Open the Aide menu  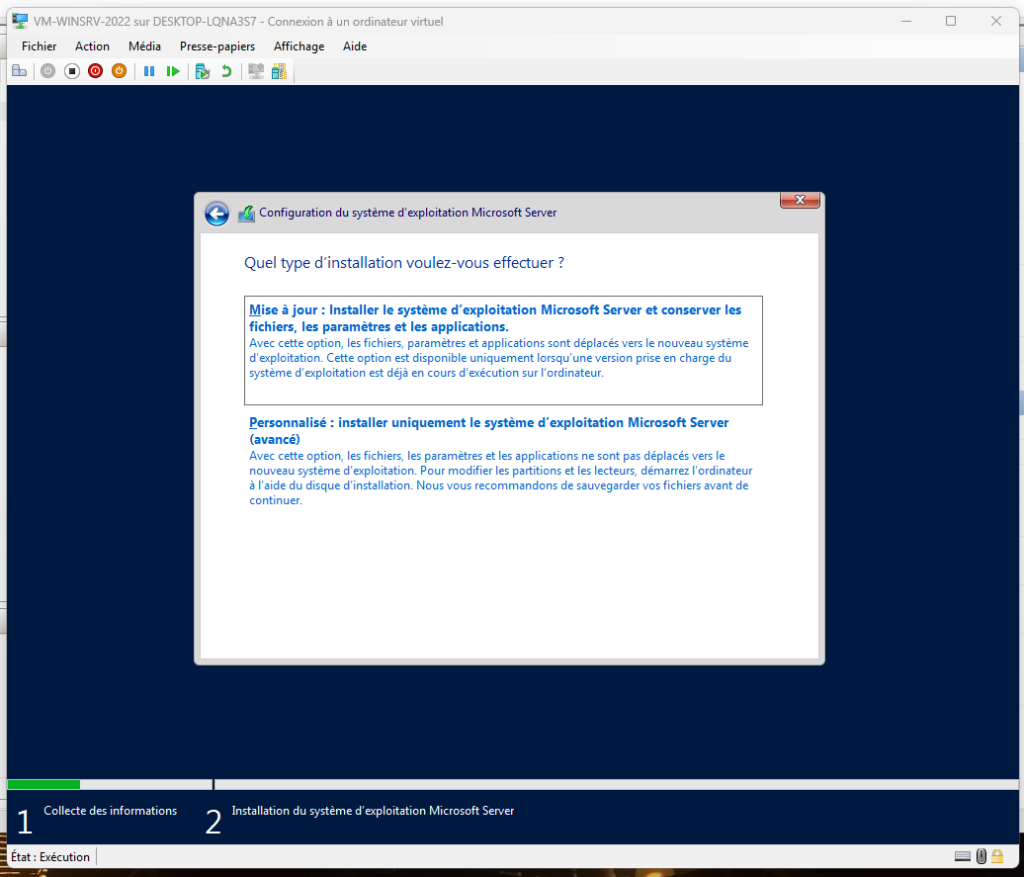pos(354,46)
